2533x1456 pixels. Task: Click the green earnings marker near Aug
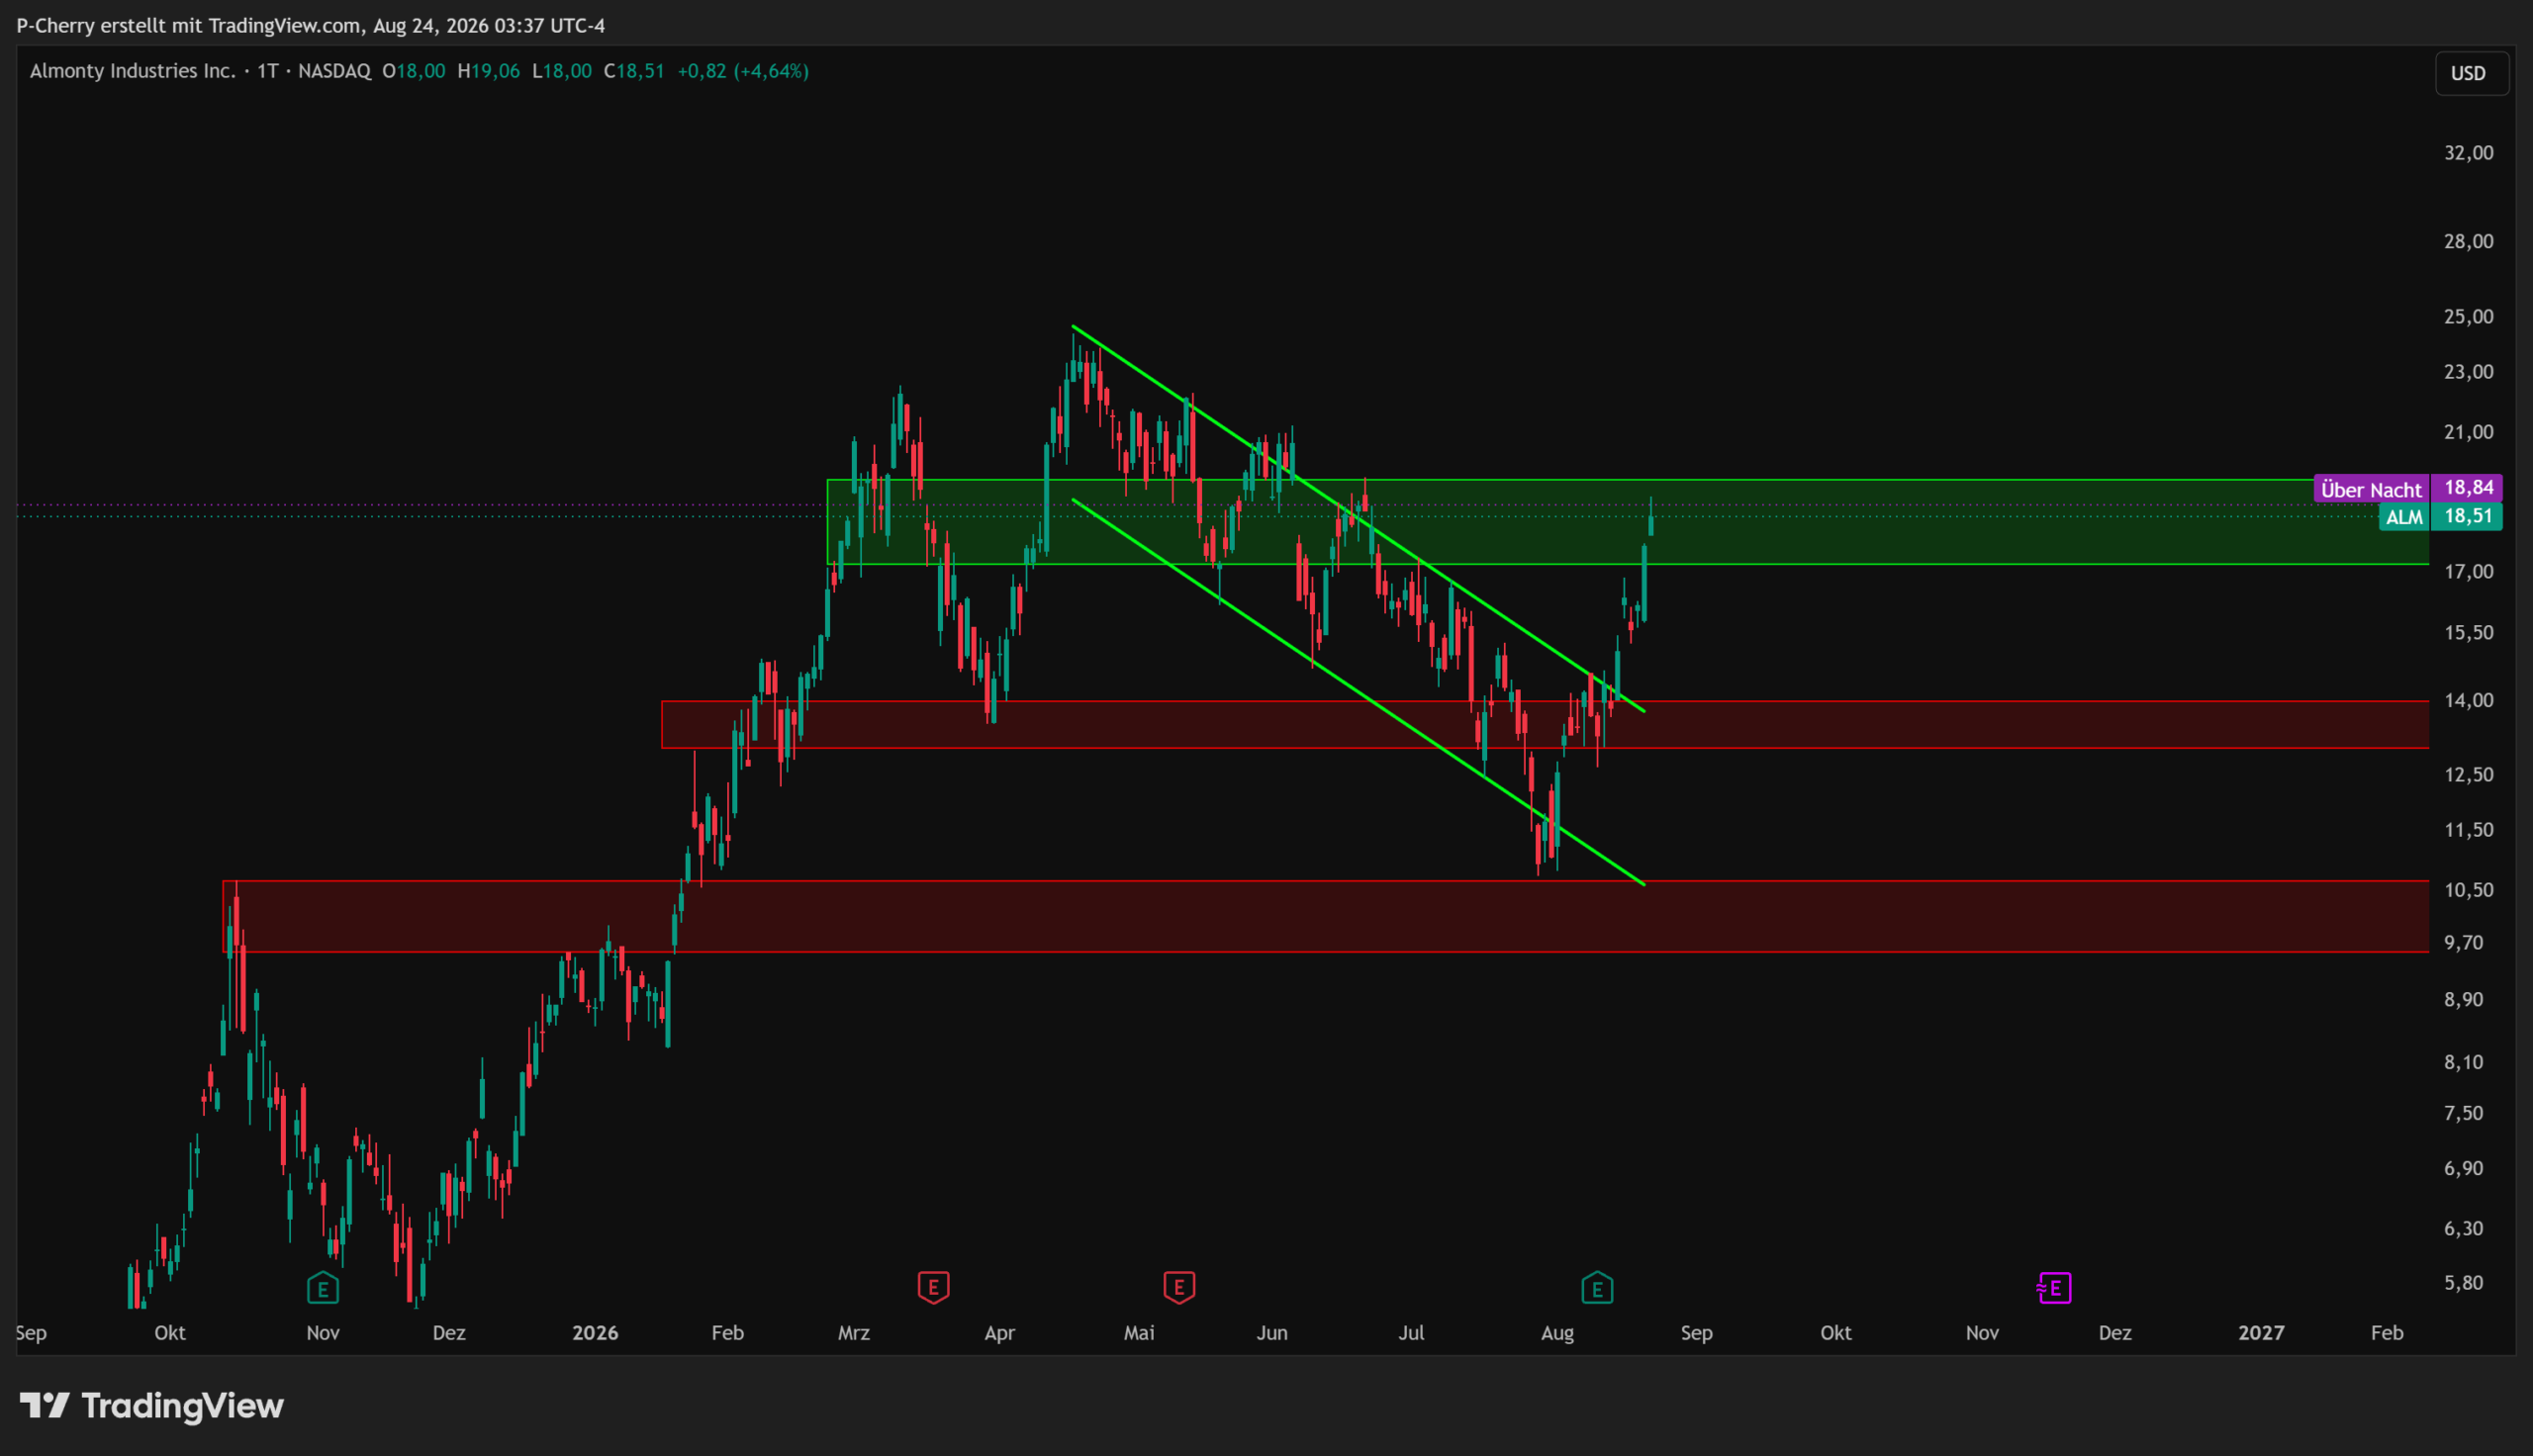(x=1597, y=1288)
